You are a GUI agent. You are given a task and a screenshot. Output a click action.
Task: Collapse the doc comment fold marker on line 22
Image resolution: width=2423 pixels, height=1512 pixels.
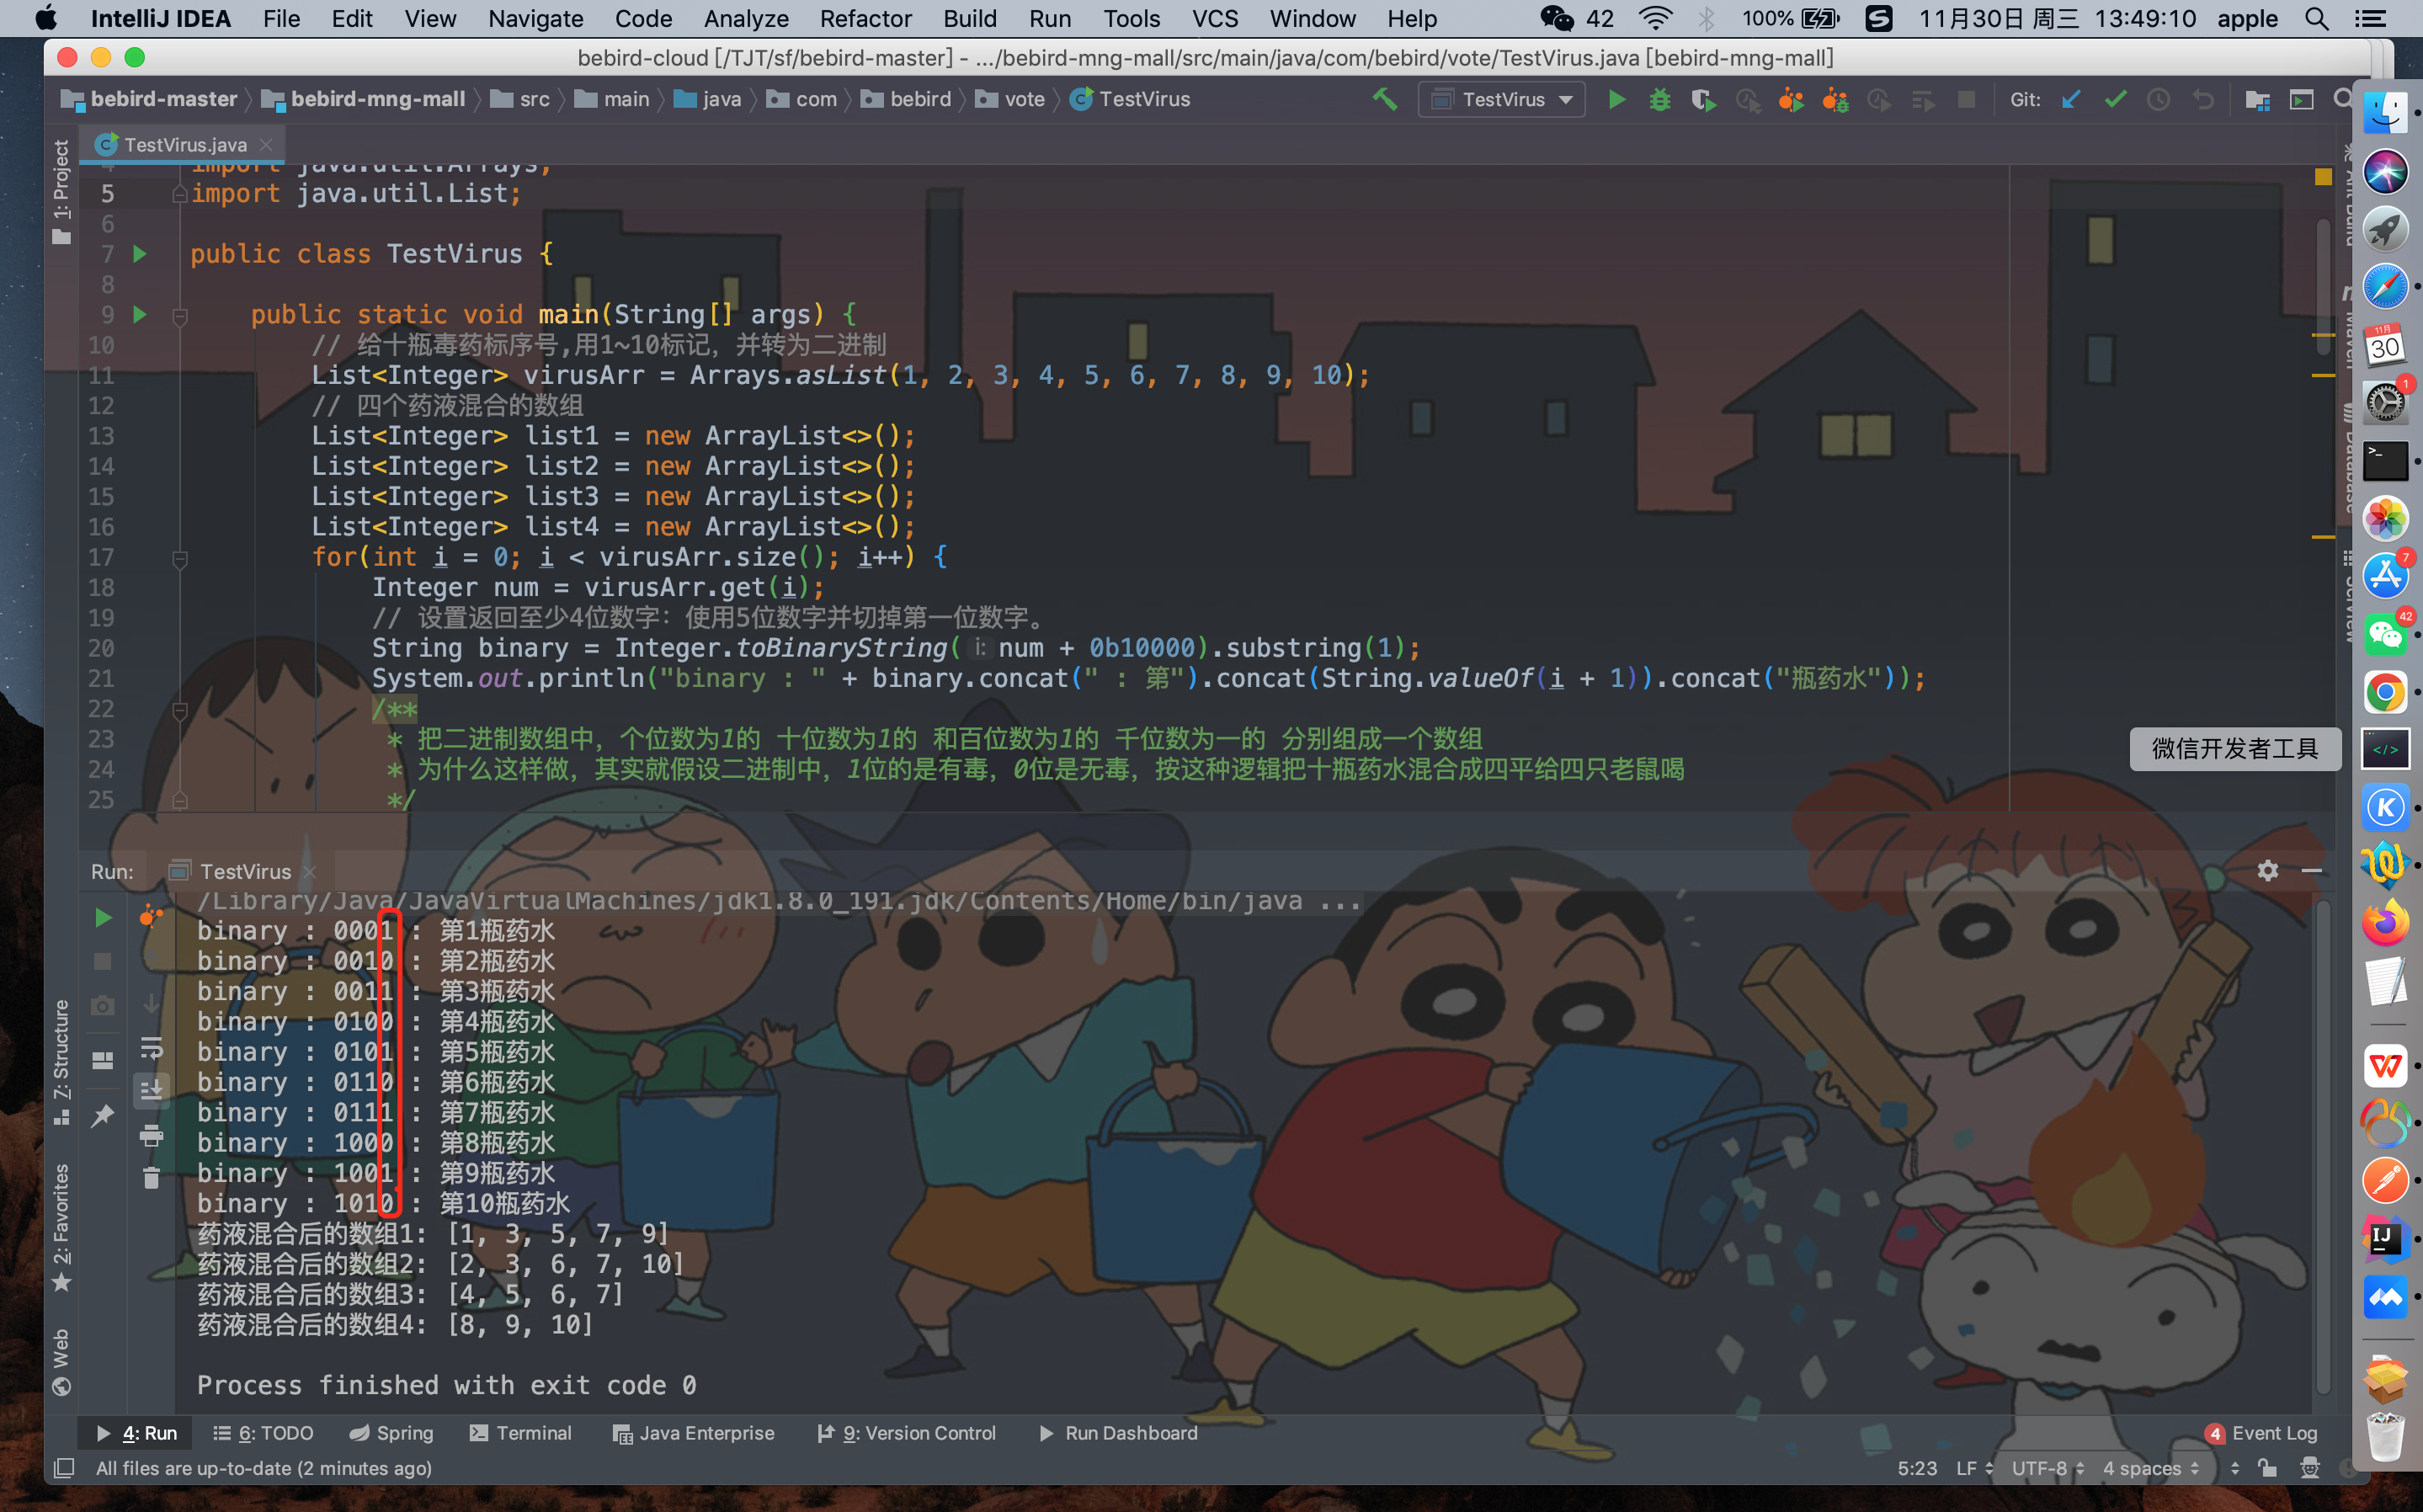point(180,711)
